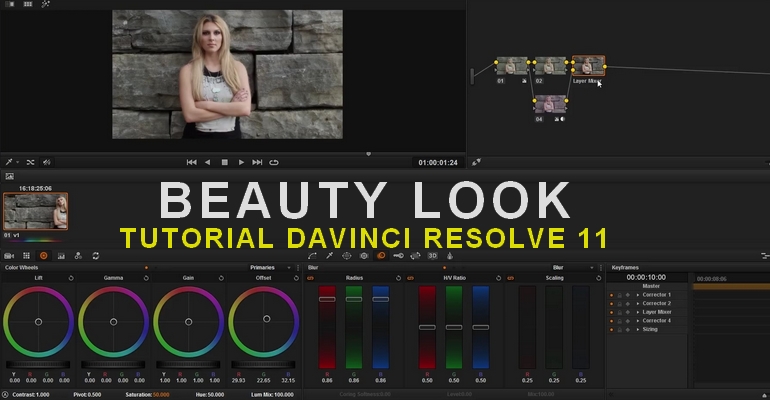Lock the Sizing keyframe track
This screenshot has height=400, width=770.
(619, 329)
